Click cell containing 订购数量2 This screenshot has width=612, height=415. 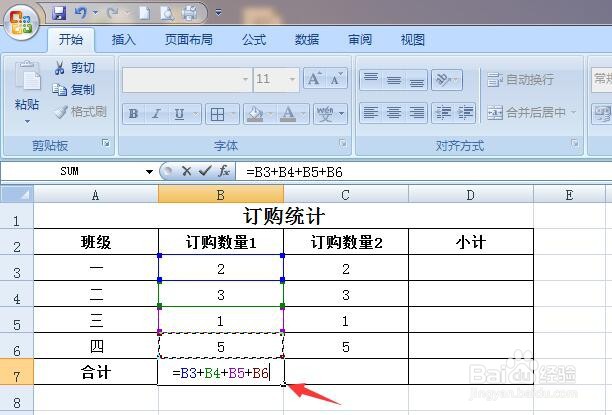346,242
